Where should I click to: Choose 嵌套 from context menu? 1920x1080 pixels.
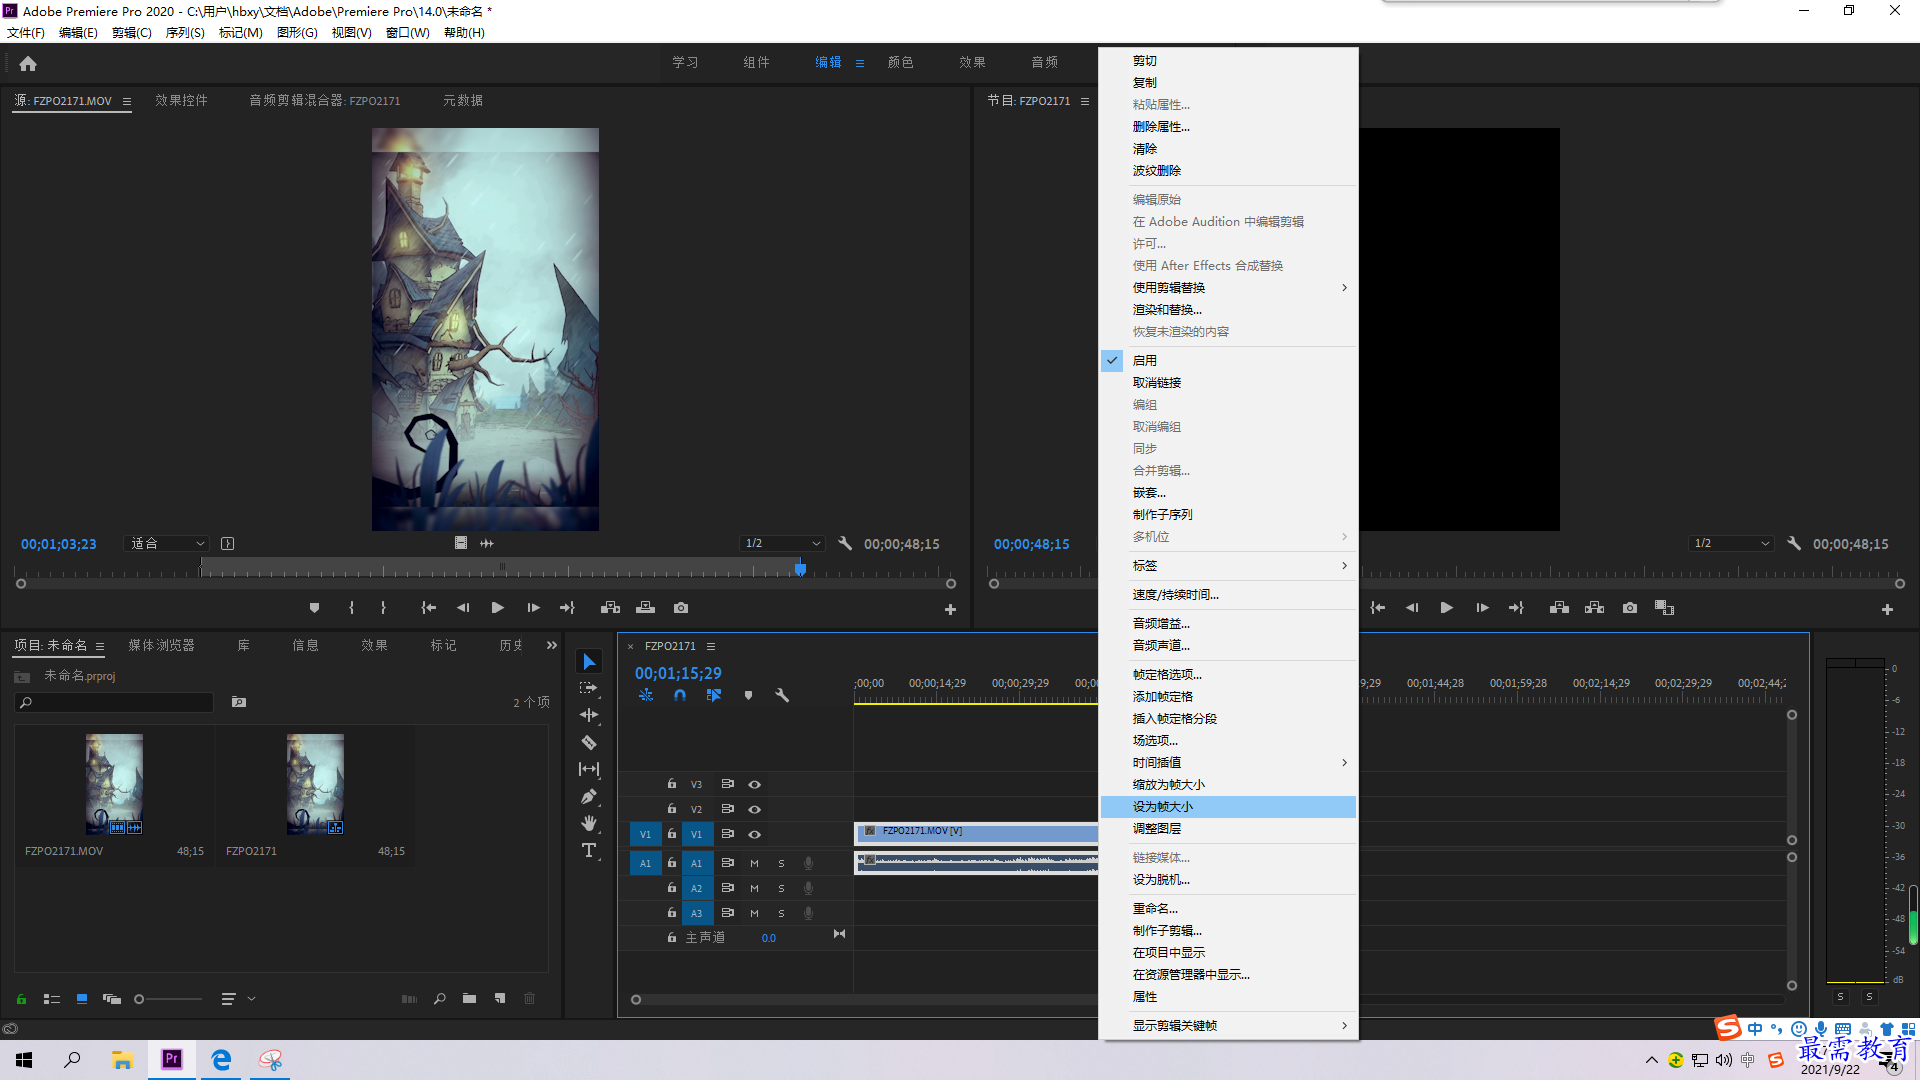(1228, 493)
